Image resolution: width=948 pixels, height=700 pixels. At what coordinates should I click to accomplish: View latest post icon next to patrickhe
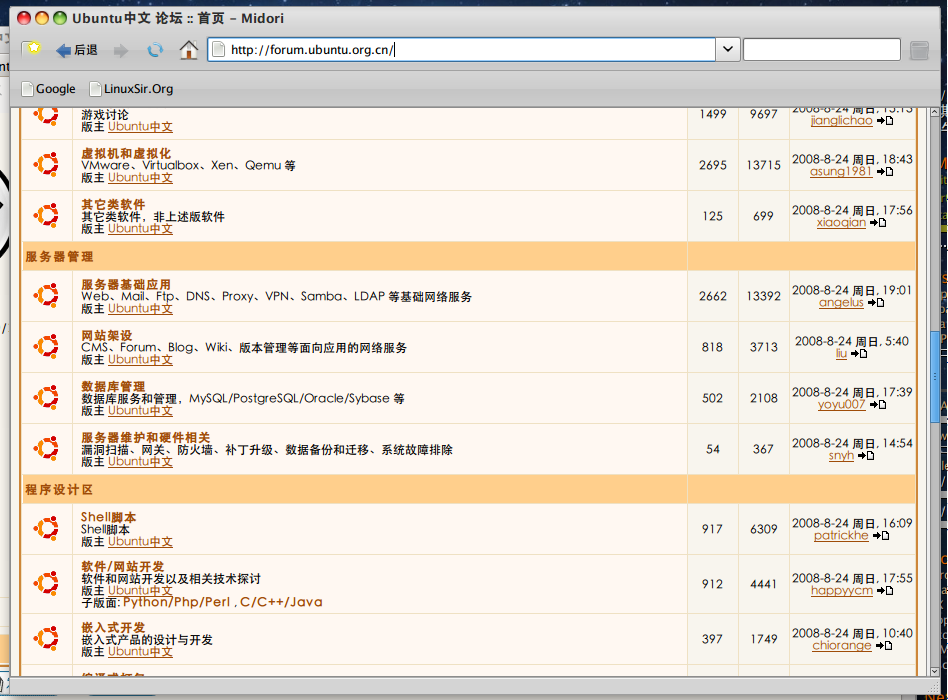click(881, 536)
